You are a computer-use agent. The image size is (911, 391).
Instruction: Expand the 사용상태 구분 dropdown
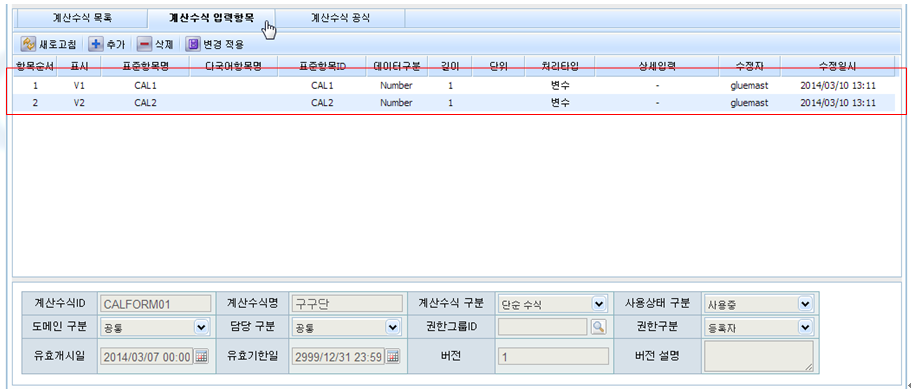tap(805, 303)
